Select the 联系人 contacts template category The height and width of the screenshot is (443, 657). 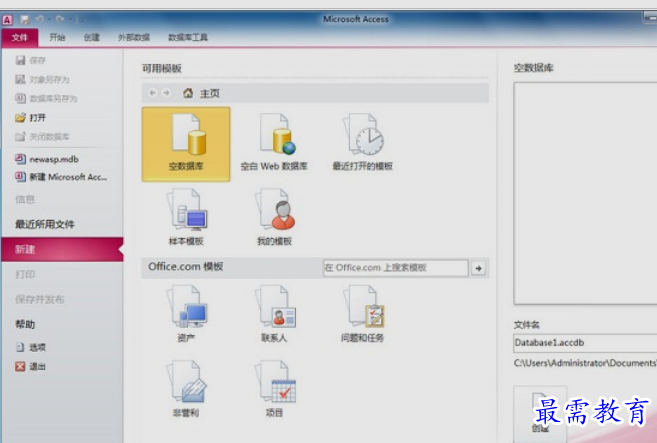pyautogui.click(x=274, y=314)
